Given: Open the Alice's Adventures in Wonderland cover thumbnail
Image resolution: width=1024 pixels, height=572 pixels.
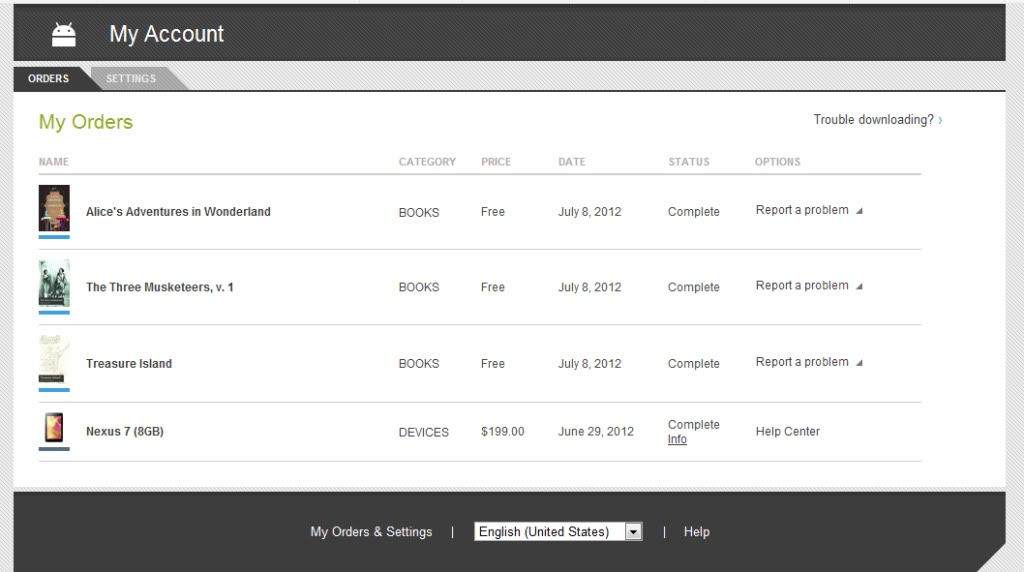Looking at the screenshot, I should (54, 208).
